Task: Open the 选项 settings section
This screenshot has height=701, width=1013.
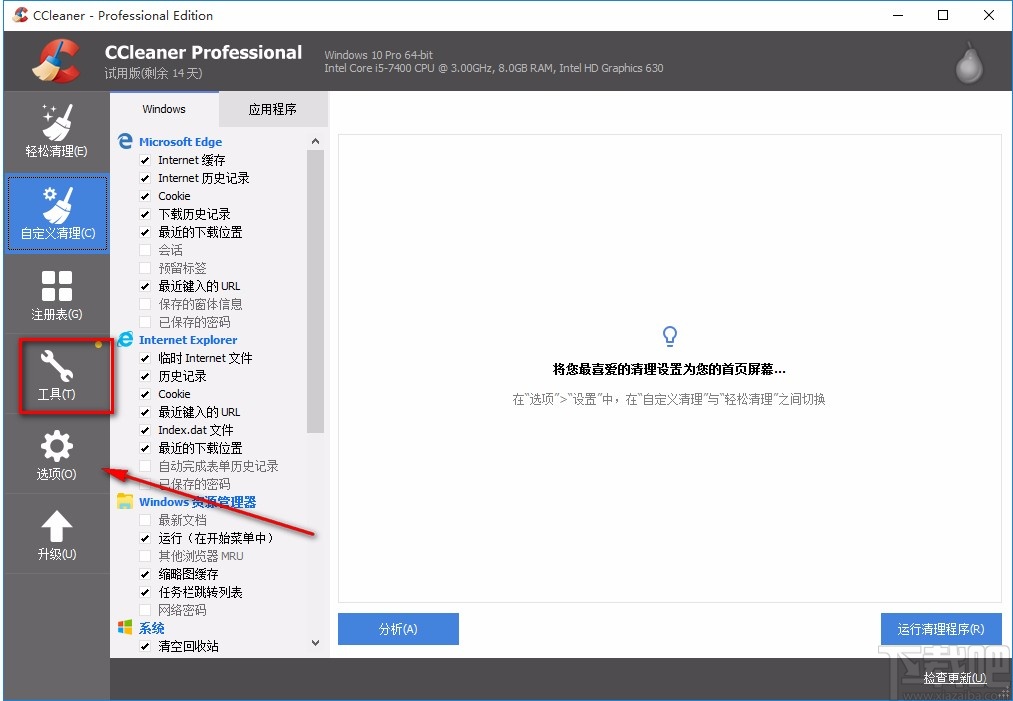Action: coord(56,455)
